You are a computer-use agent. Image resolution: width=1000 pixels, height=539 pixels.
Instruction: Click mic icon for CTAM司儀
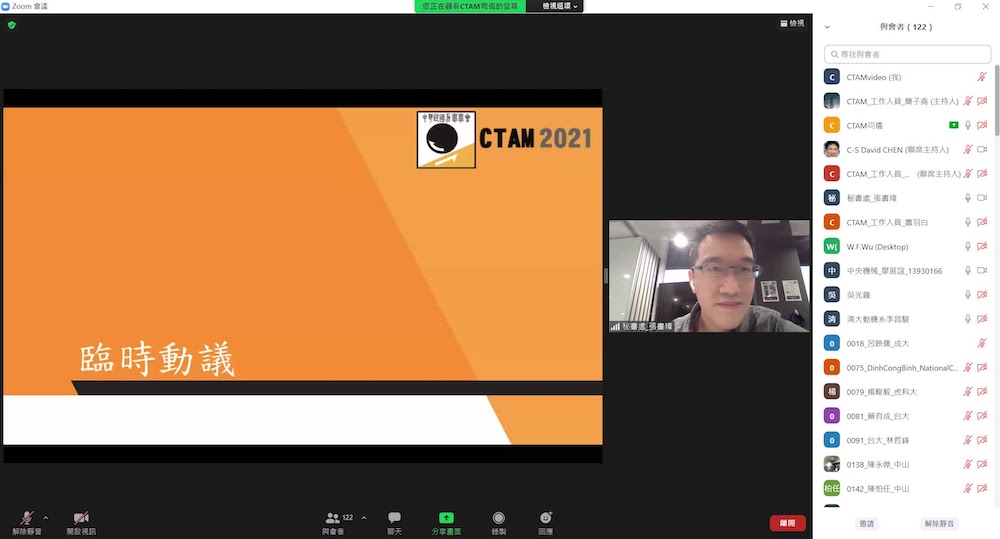(967, 126)
